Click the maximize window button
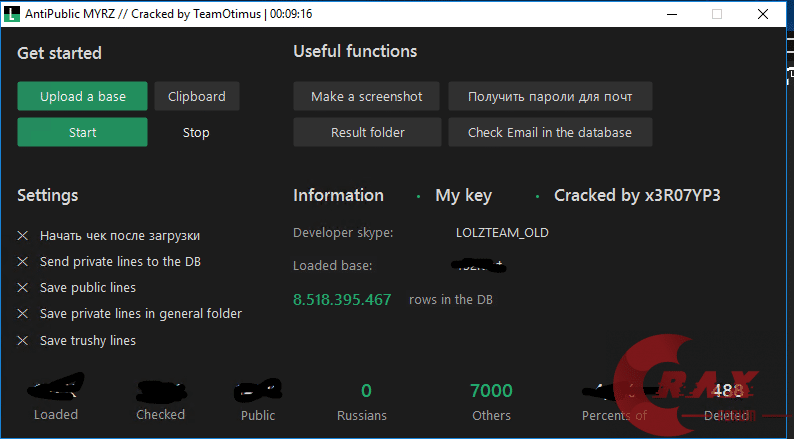 [x=717, y=14]
